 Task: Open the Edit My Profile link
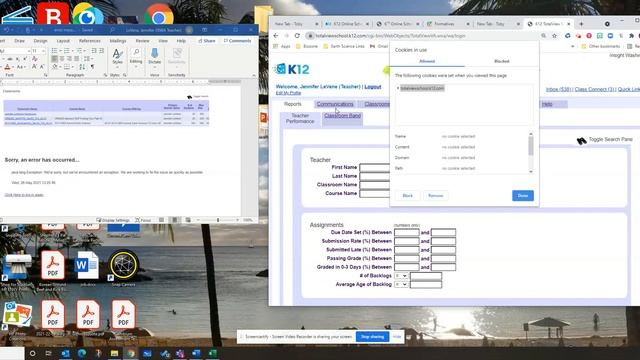288,93
